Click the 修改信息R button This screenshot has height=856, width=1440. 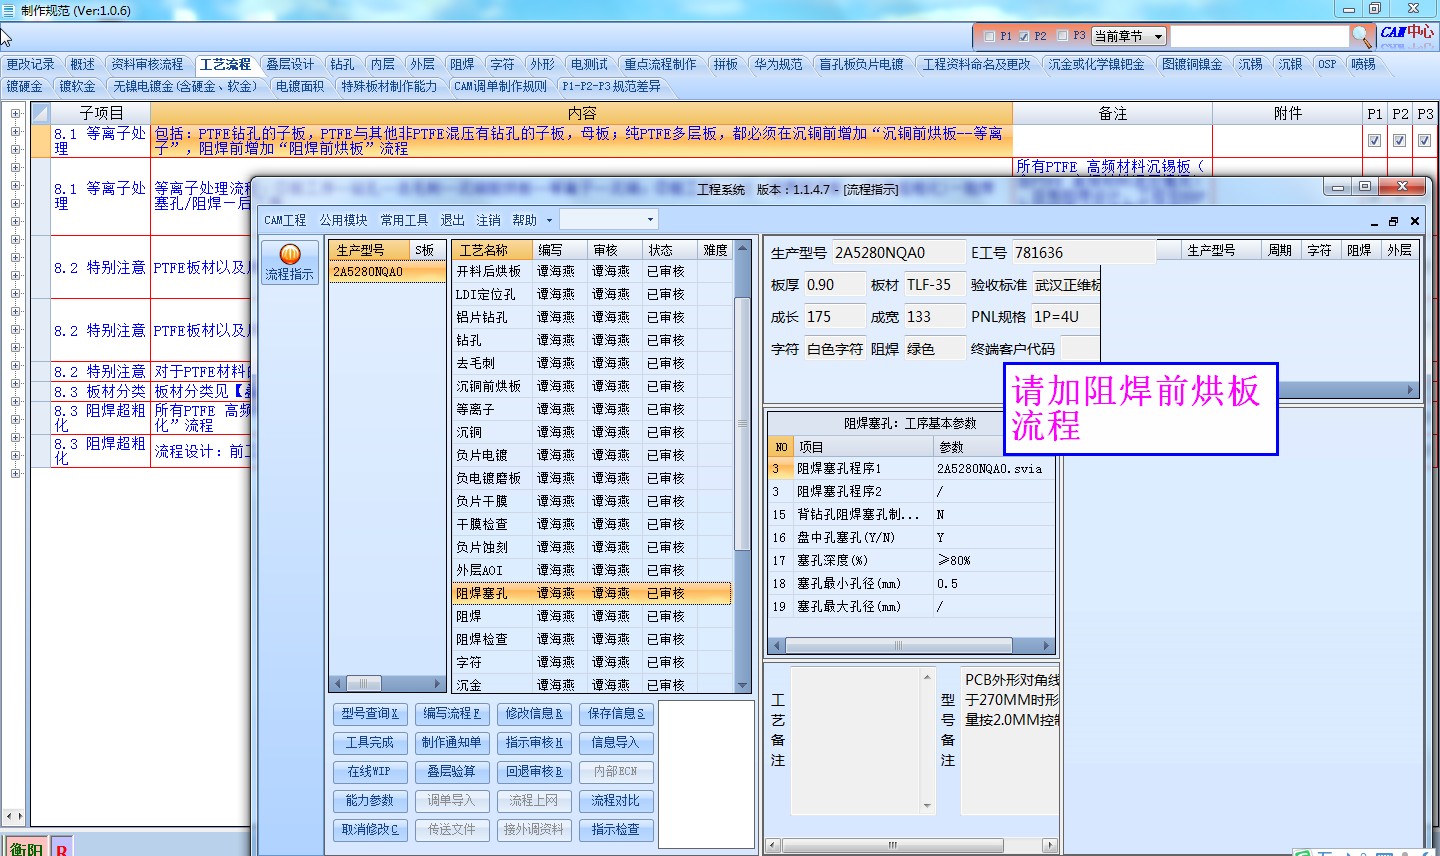[534, 714]
